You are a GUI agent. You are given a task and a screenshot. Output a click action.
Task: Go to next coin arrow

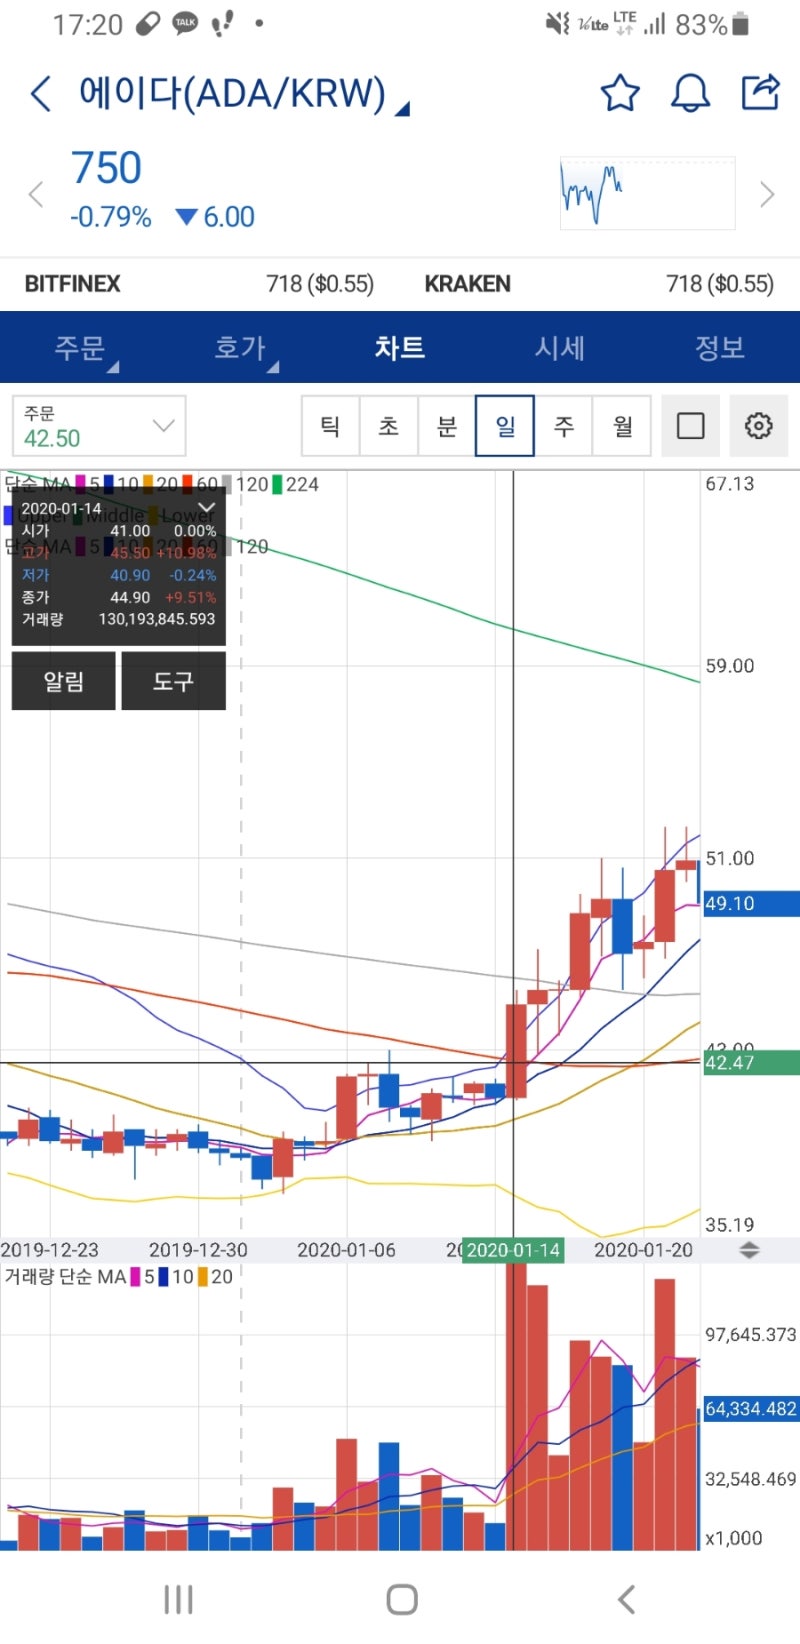(x=767, y=194)
